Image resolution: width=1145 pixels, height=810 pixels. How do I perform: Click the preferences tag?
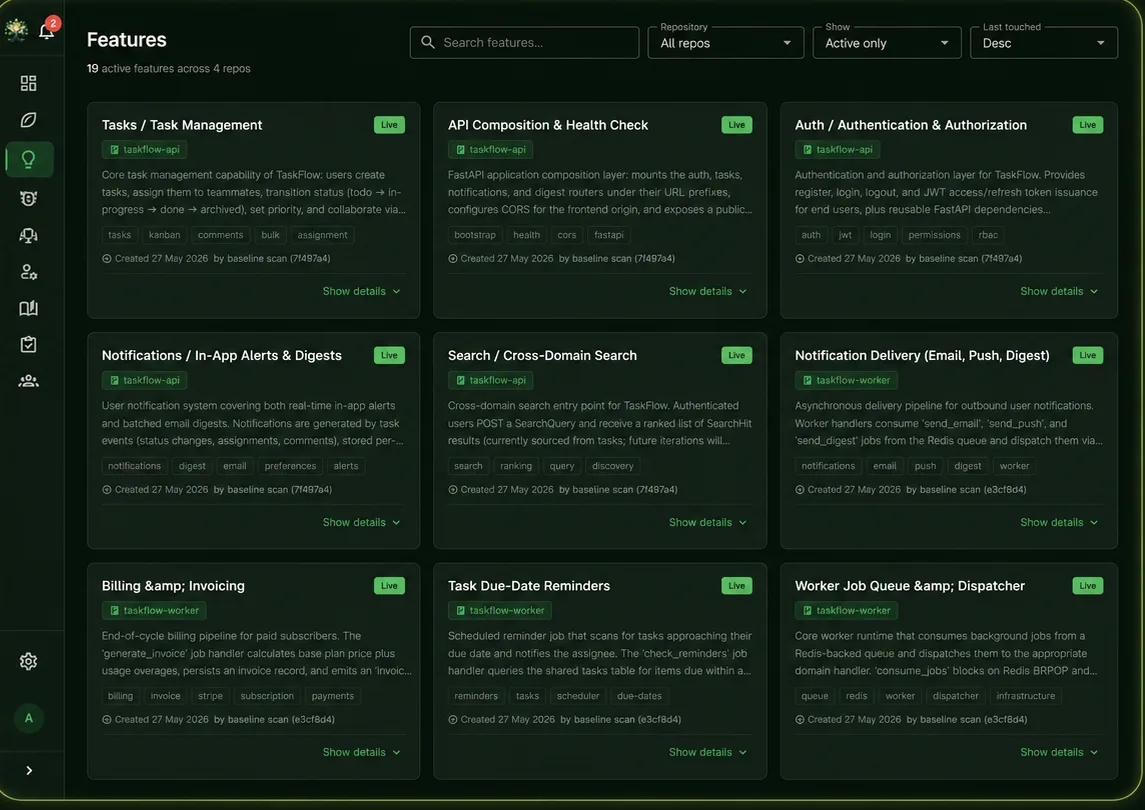click(290, 466)
